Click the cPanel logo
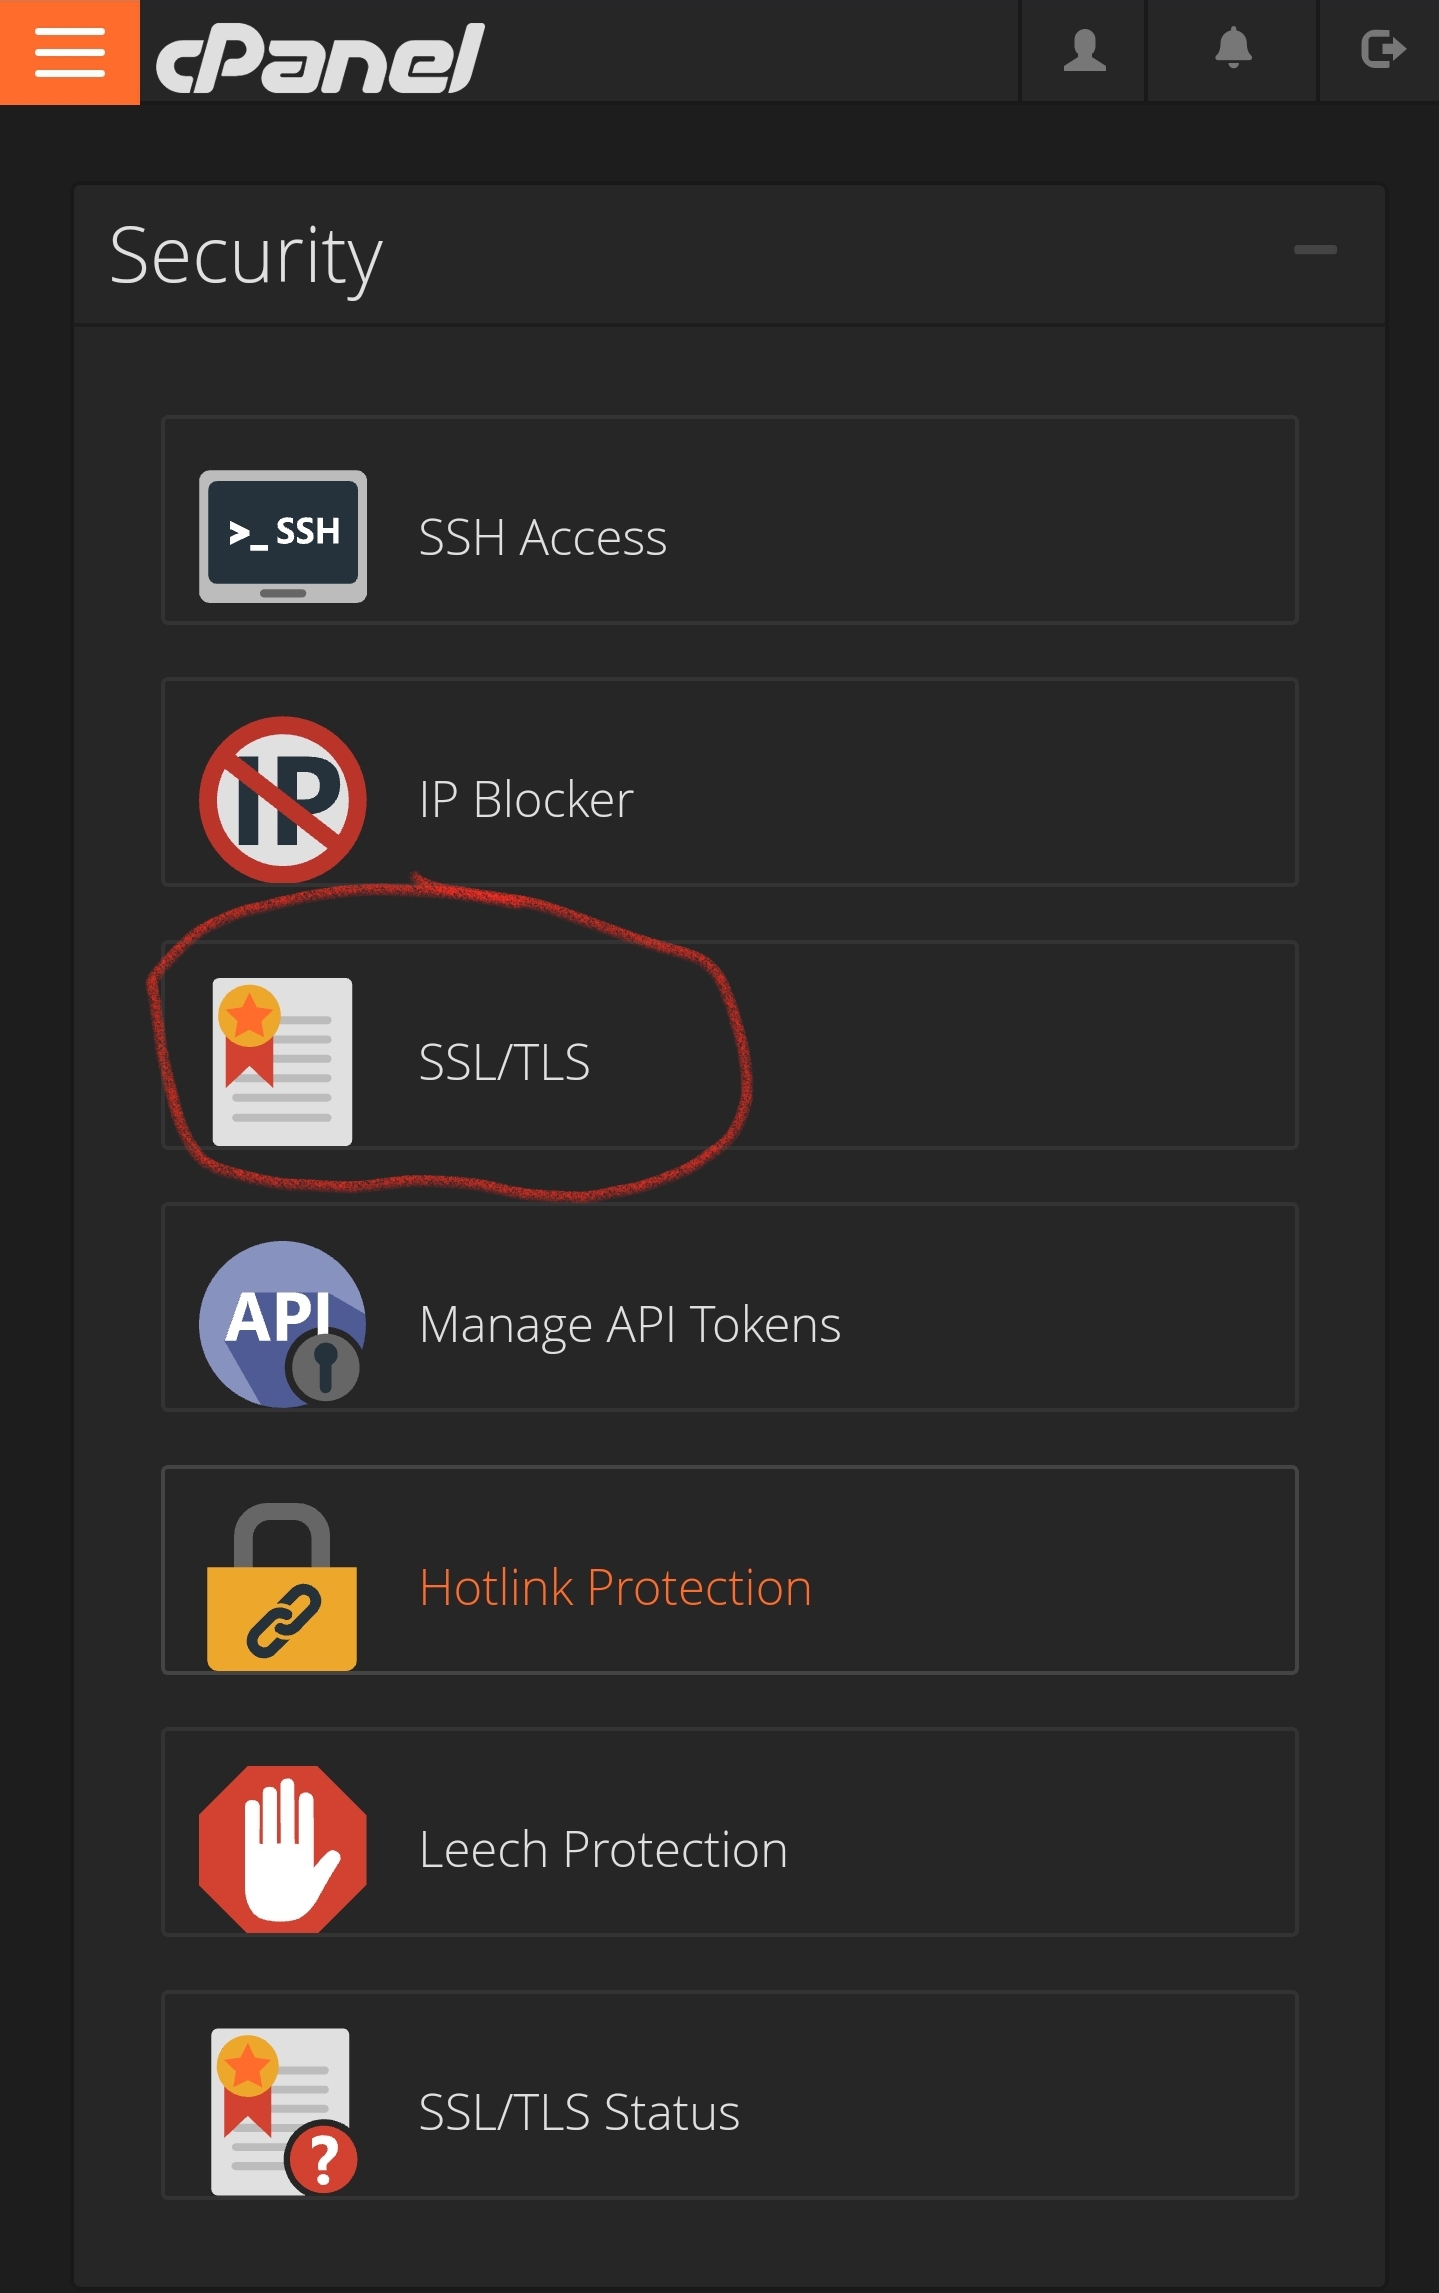The height and width of the screenshot is (2293, 1439). pos(320,58)
